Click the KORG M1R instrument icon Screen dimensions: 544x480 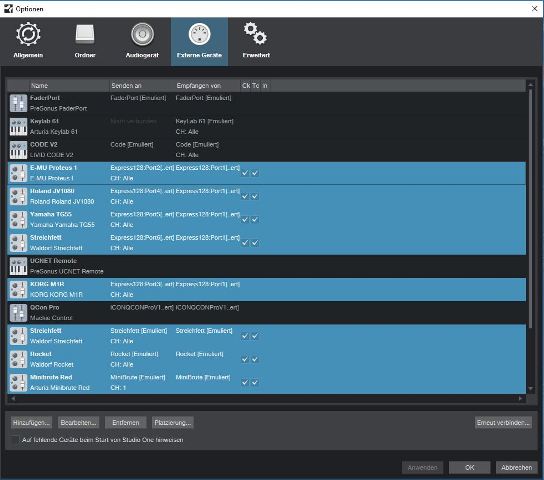pyautogui.click(x=18, y=289)
